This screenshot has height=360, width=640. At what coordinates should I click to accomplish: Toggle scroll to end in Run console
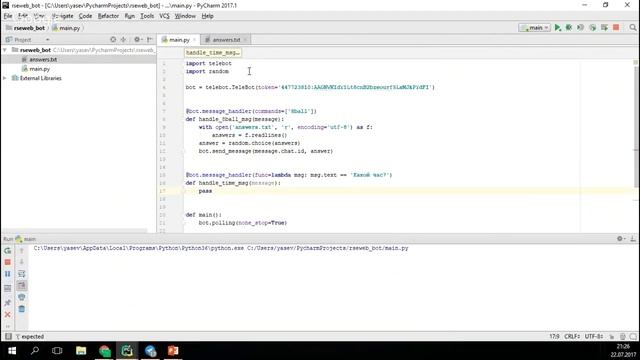[22, 286]
